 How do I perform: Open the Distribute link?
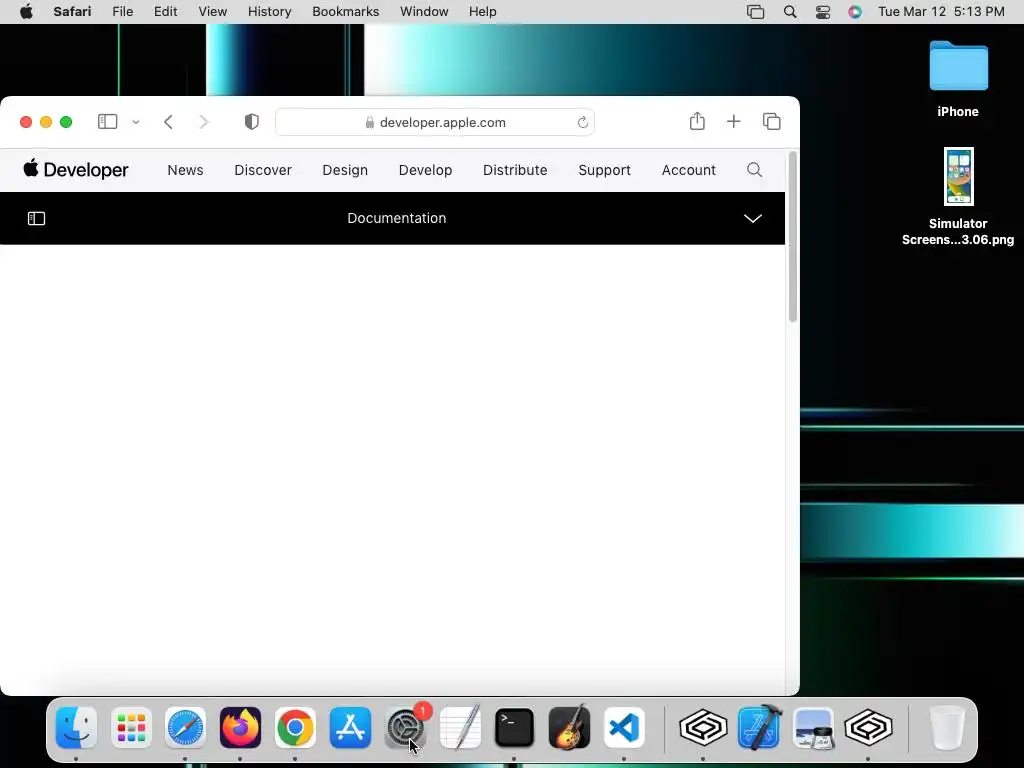[515, 170]
